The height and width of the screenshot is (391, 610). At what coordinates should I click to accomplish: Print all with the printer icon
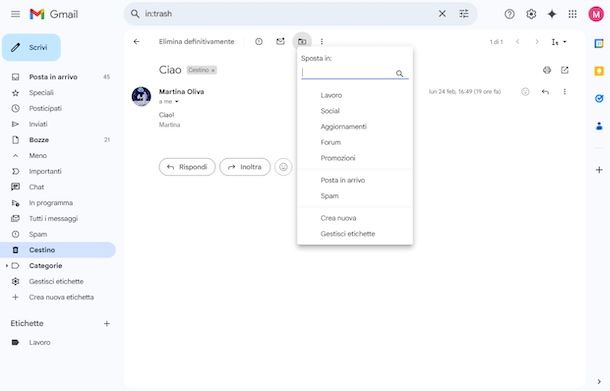tap(547, 70)
